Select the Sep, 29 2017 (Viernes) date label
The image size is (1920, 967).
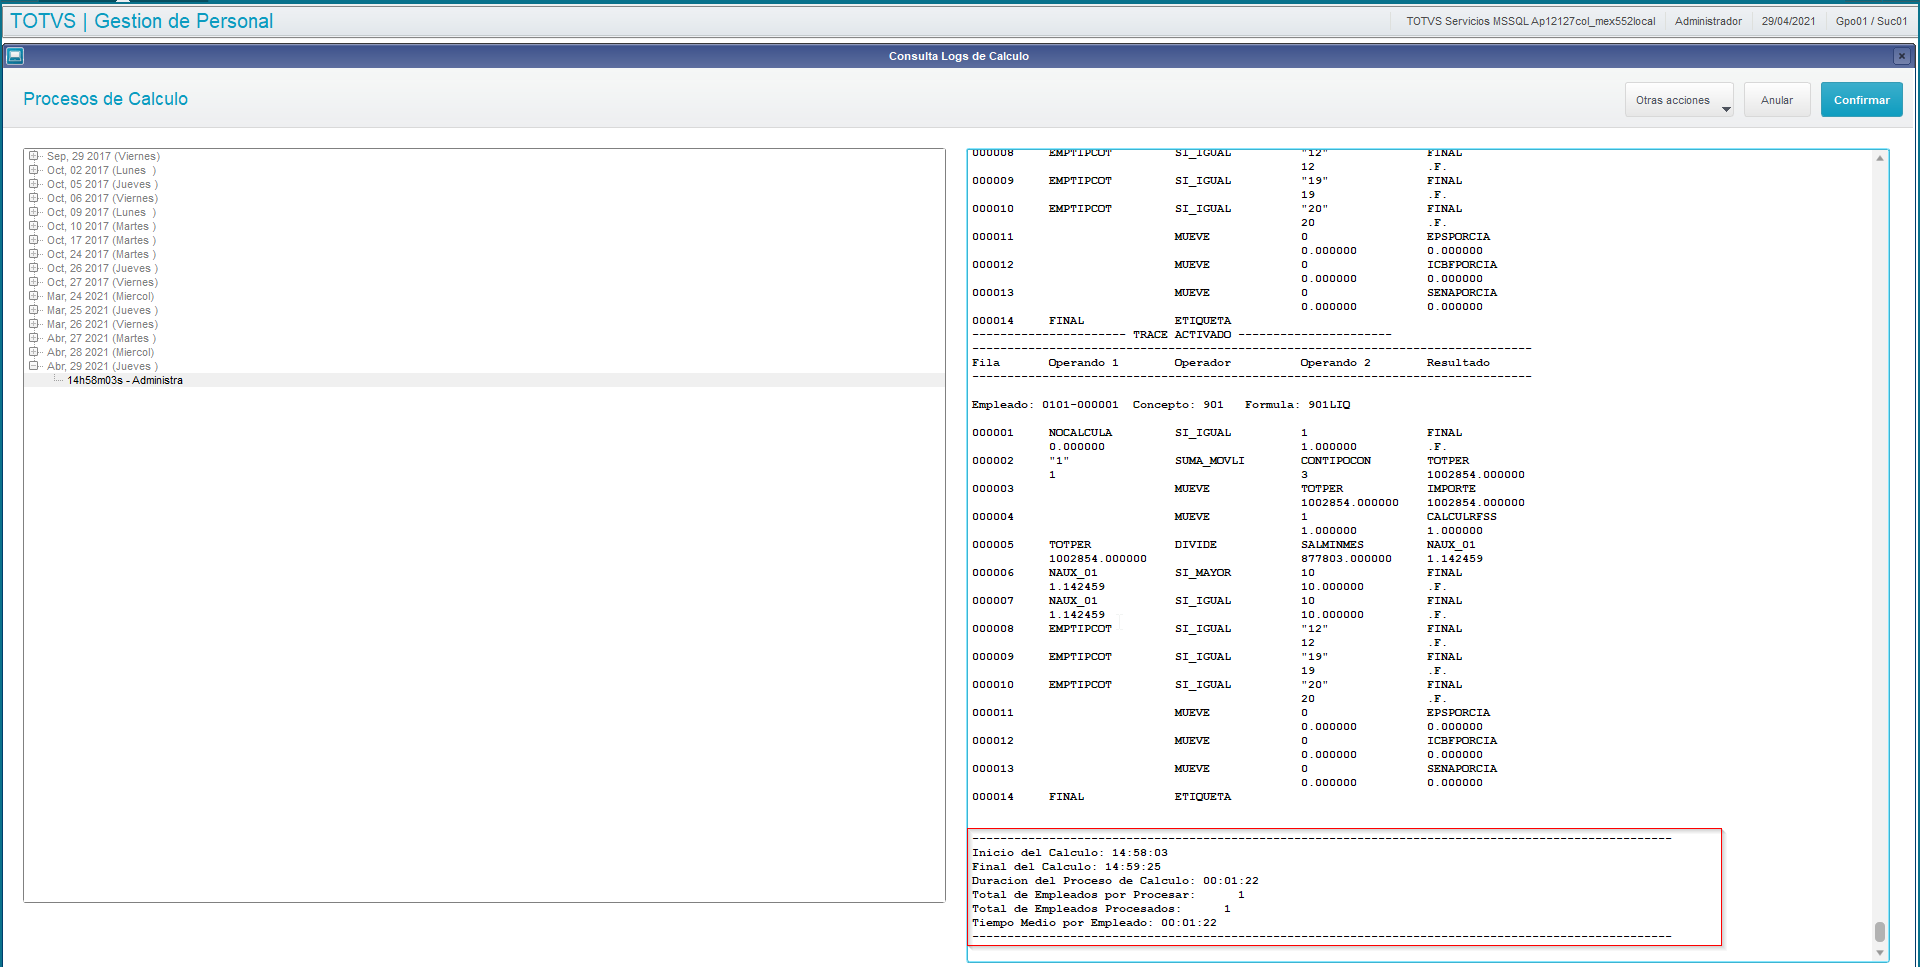(103, 156)
